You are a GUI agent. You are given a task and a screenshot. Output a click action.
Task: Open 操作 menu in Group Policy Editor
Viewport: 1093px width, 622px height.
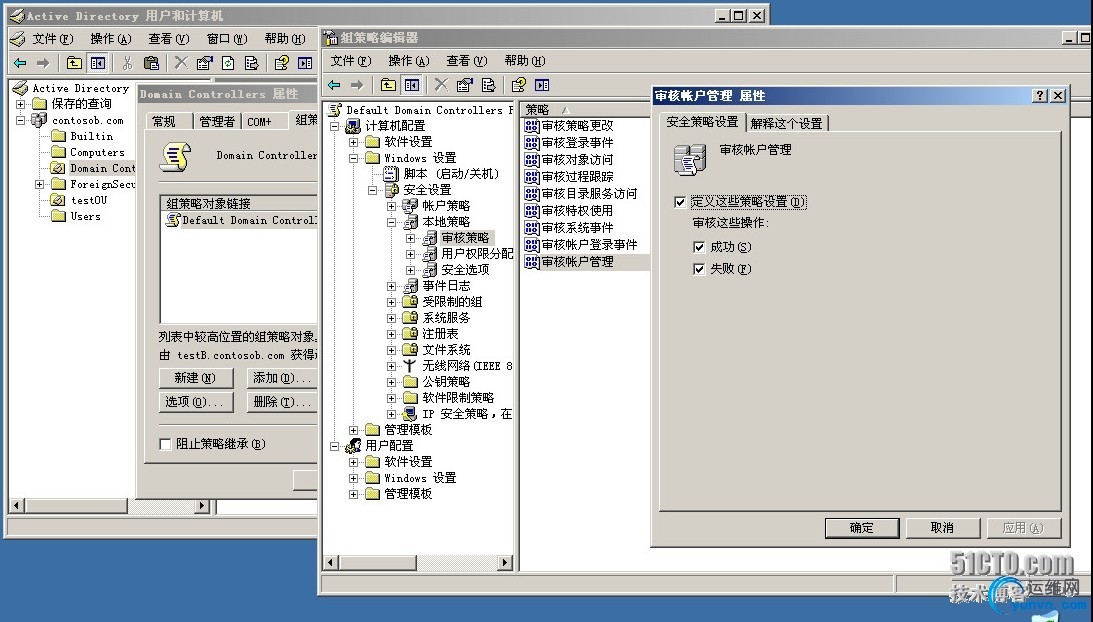click(x=408, y=61)
